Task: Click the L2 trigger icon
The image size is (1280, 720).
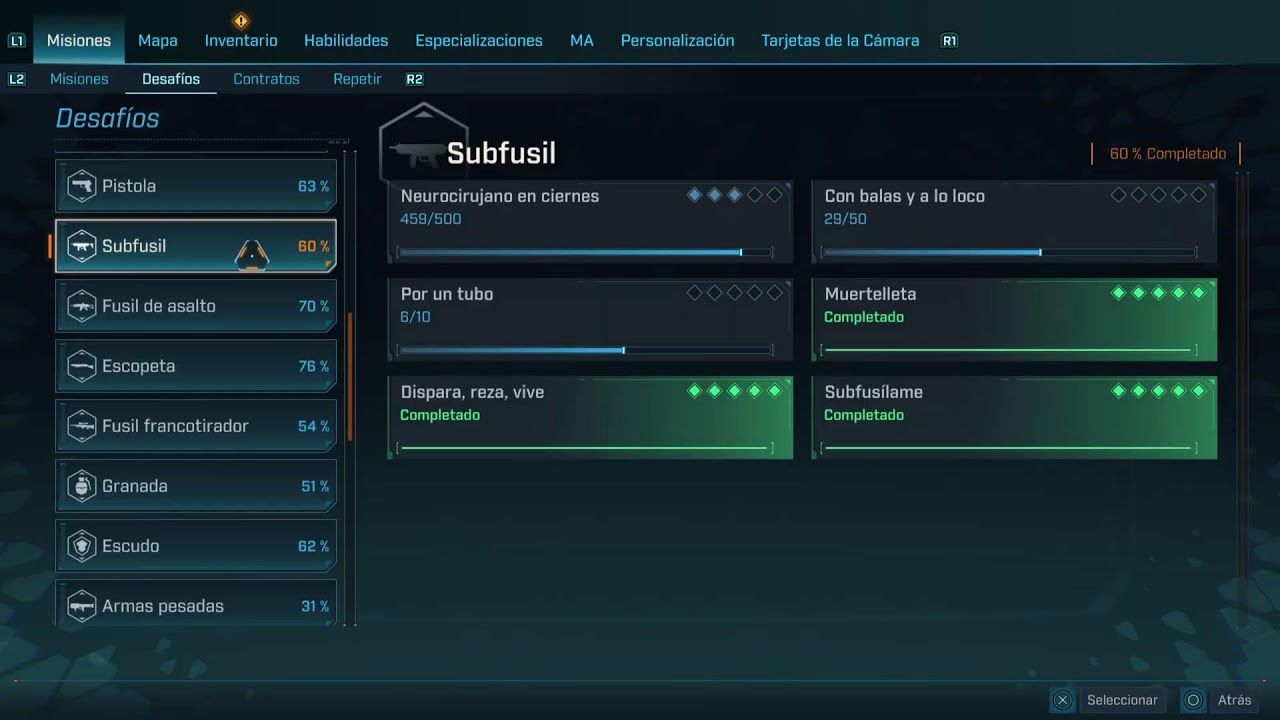Action: click(16, 79)
